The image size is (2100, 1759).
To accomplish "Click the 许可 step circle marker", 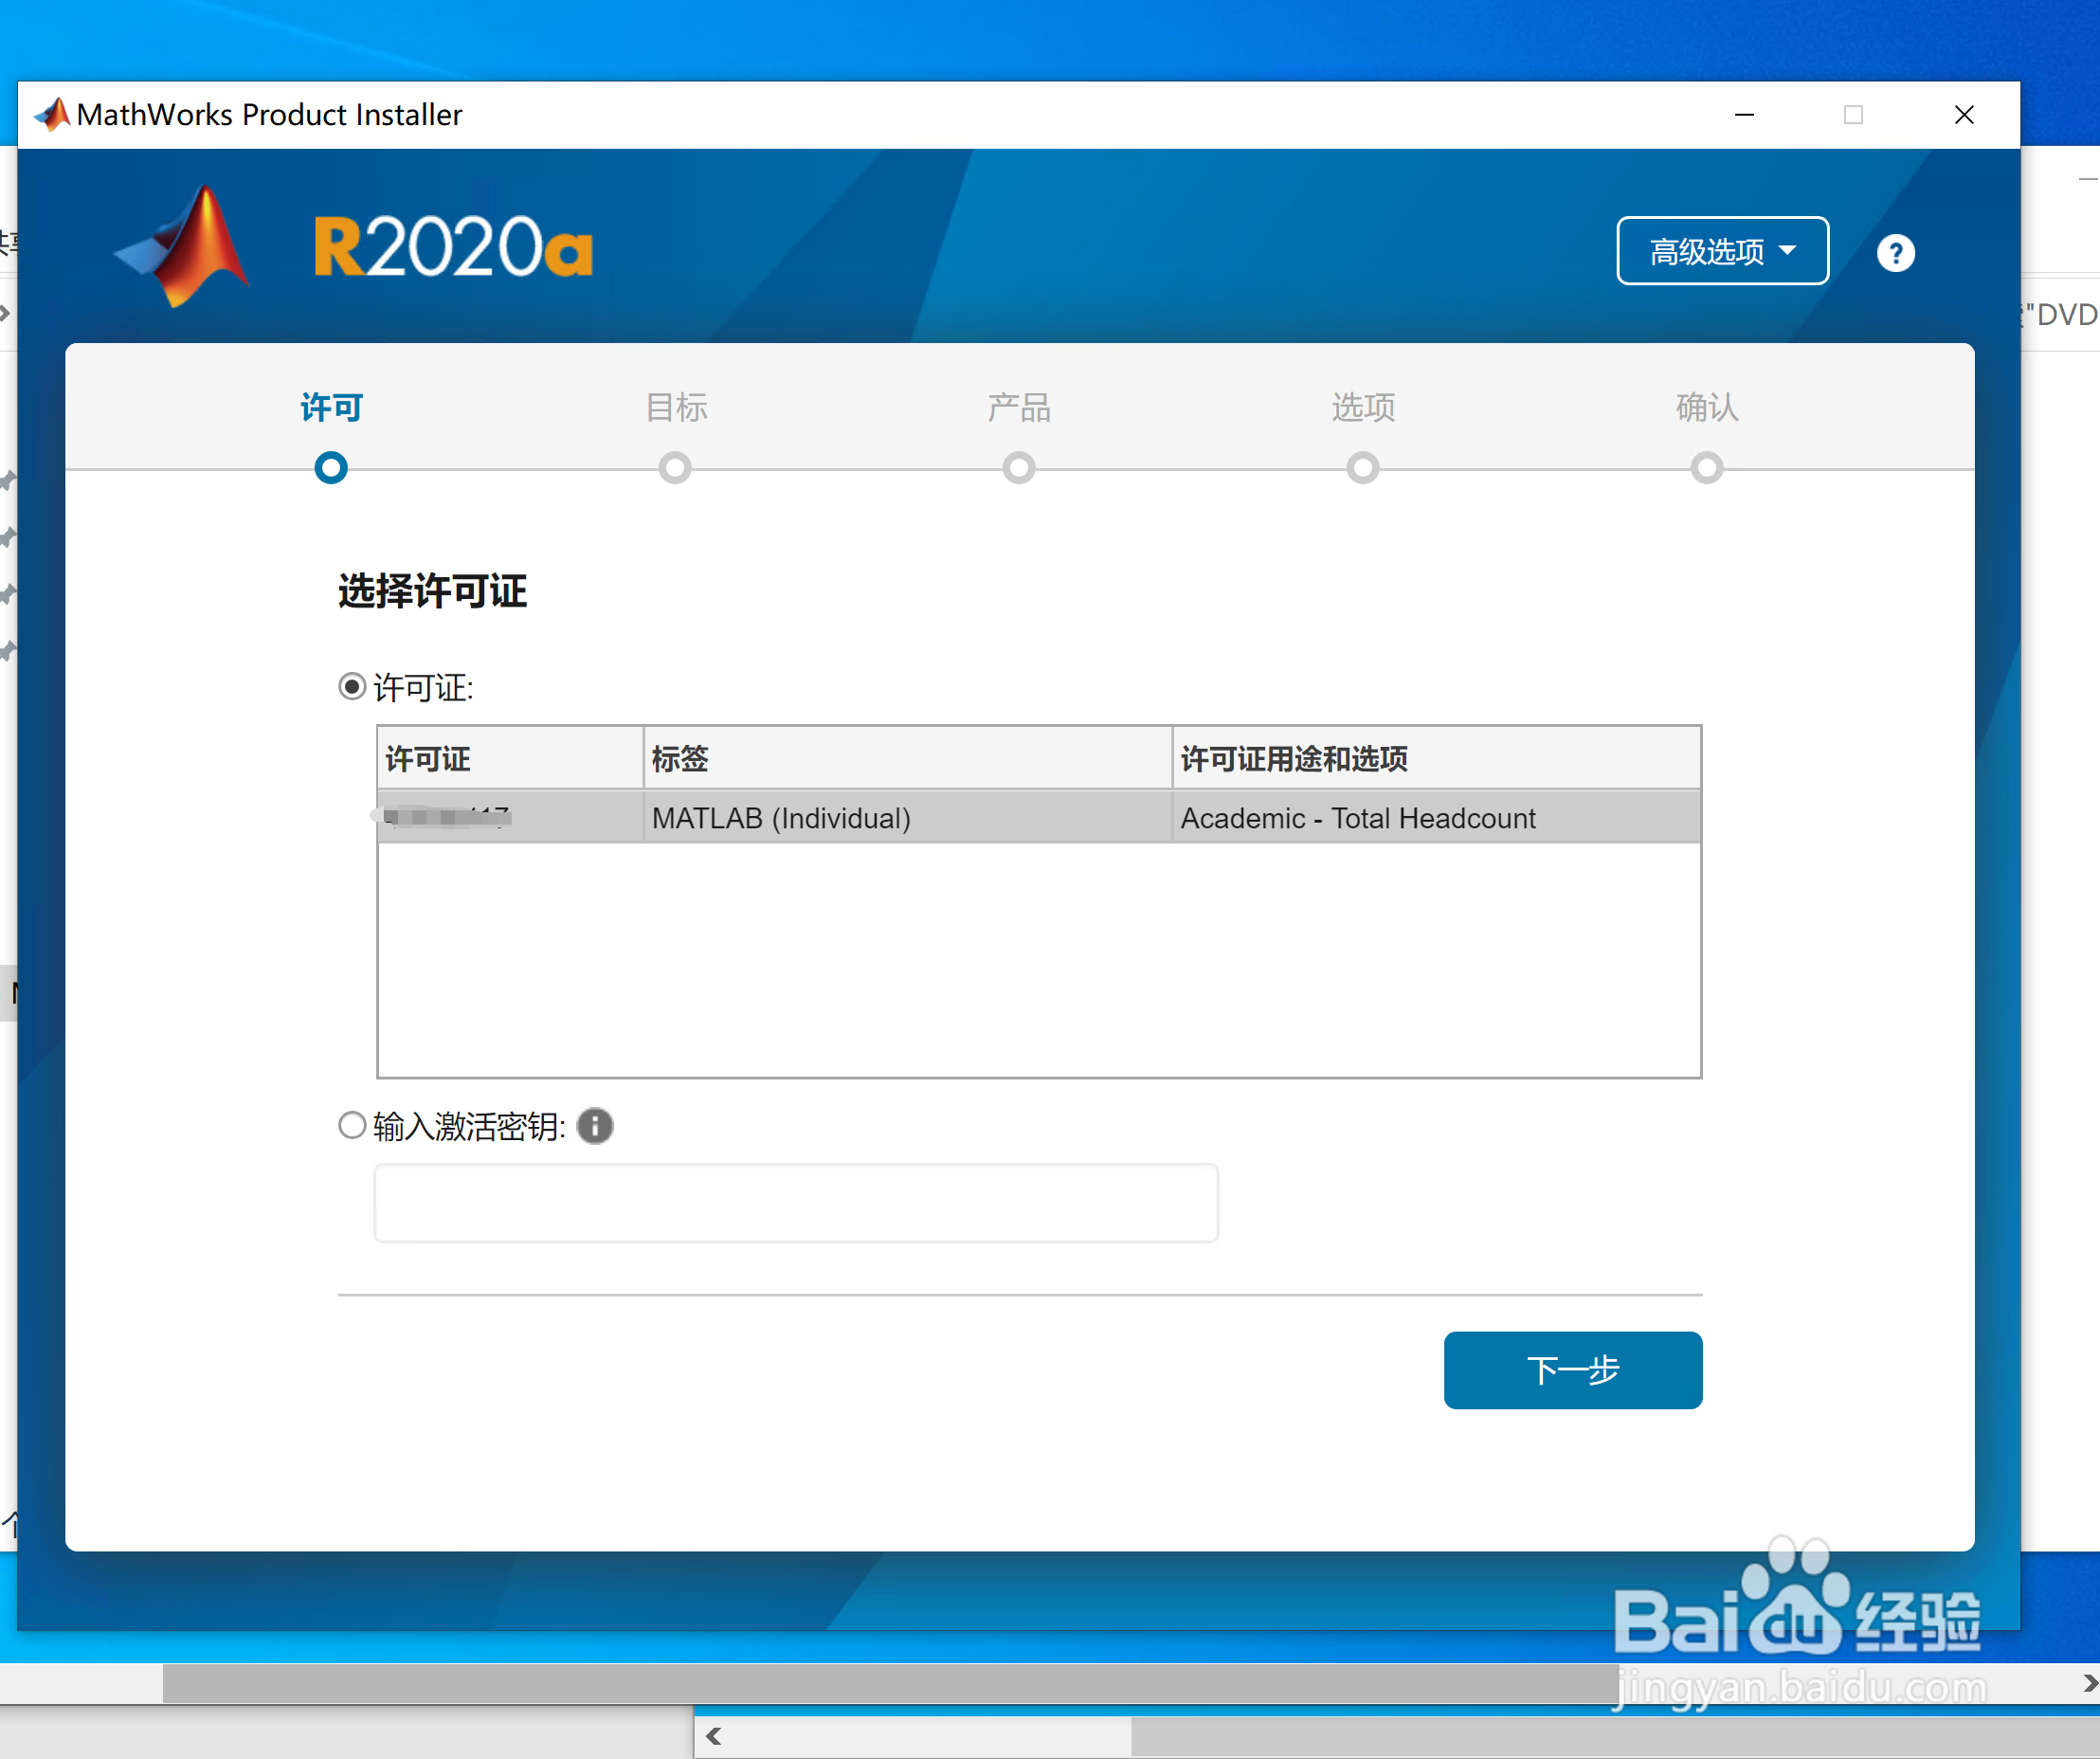I will (x=331, y=467).
